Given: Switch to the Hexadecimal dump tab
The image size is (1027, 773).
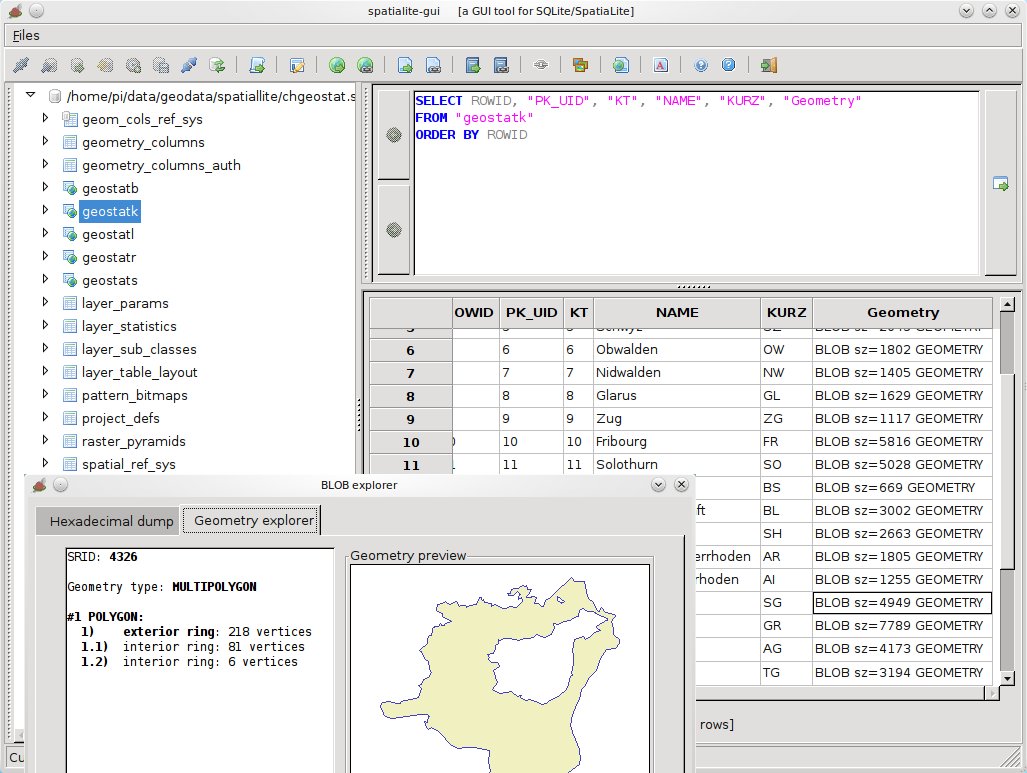Looking at the screenshot, I should [111, 521].
